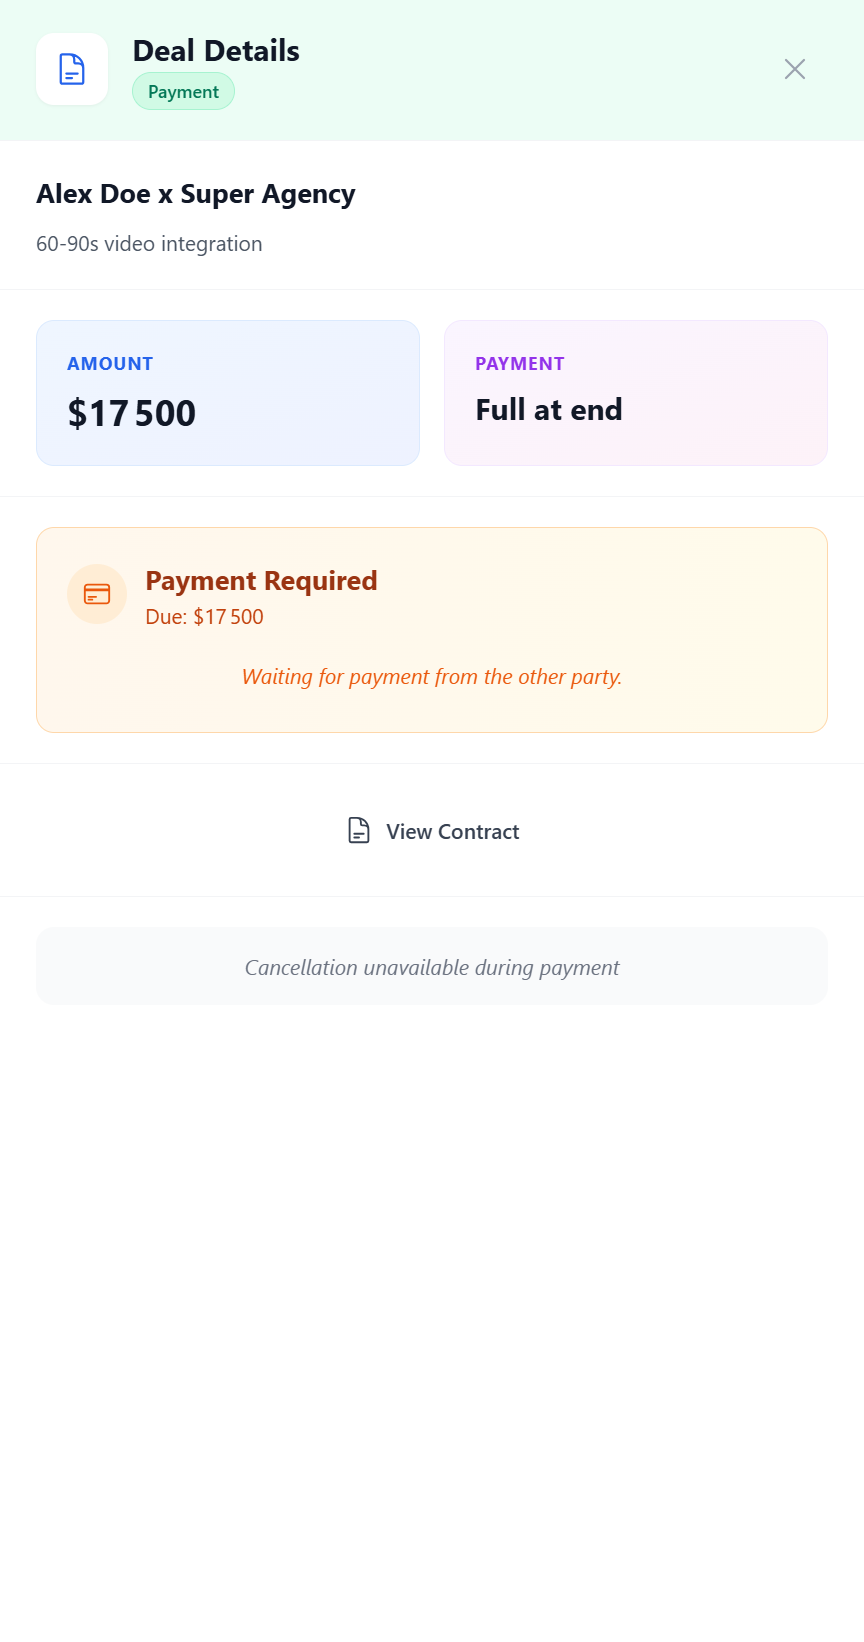
Task: Click the AMOUNT label
Action: point(110,364)
